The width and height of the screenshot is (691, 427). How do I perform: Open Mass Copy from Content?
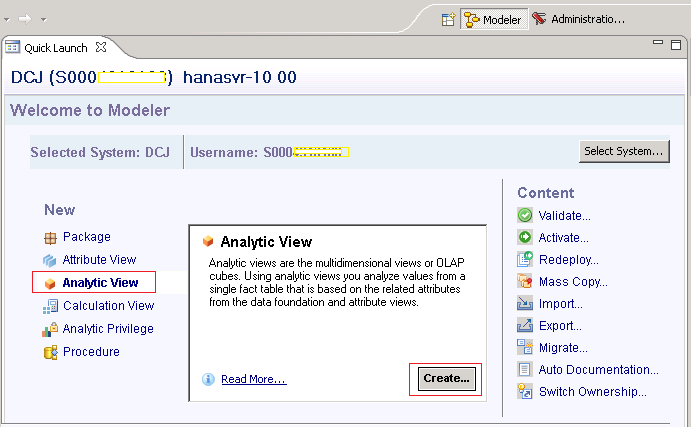point(573,282)
